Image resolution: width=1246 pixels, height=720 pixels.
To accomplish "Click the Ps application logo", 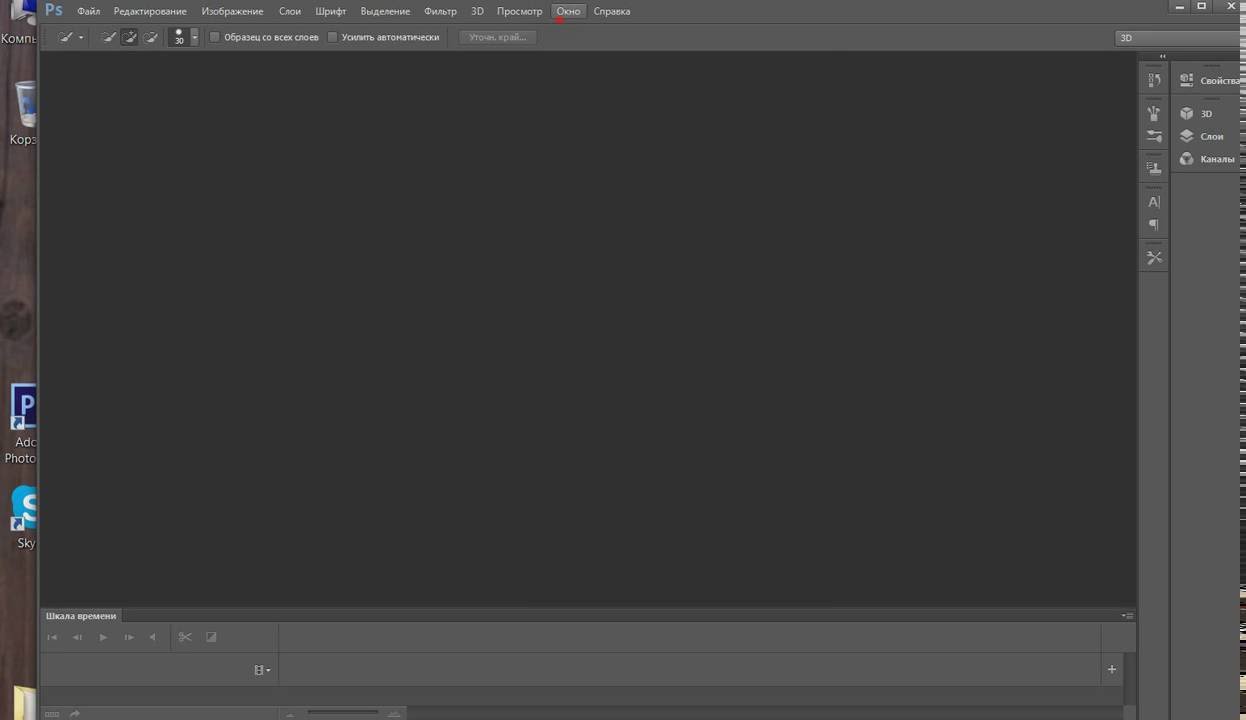I will tap(54, 10).
